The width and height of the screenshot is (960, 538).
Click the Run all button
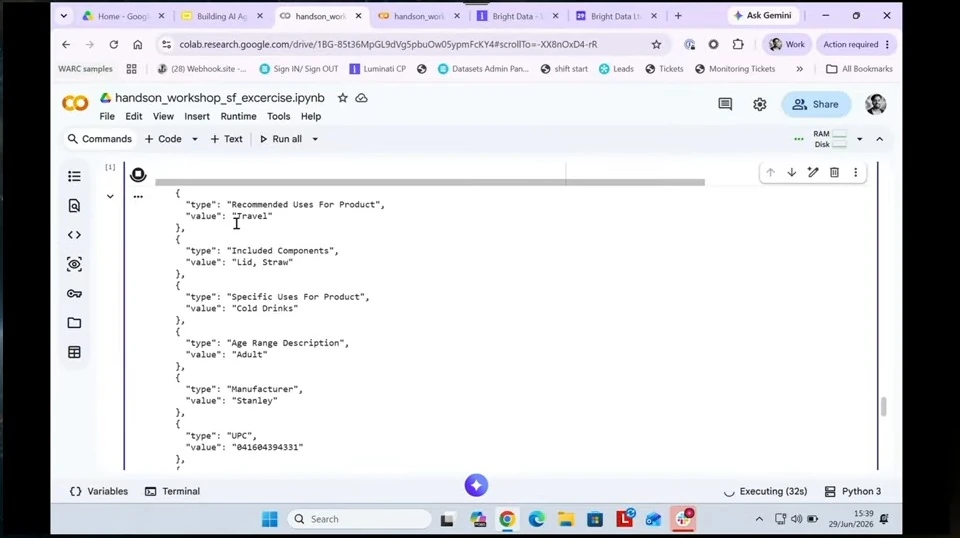pyautogui.click(x=281, y=139)
